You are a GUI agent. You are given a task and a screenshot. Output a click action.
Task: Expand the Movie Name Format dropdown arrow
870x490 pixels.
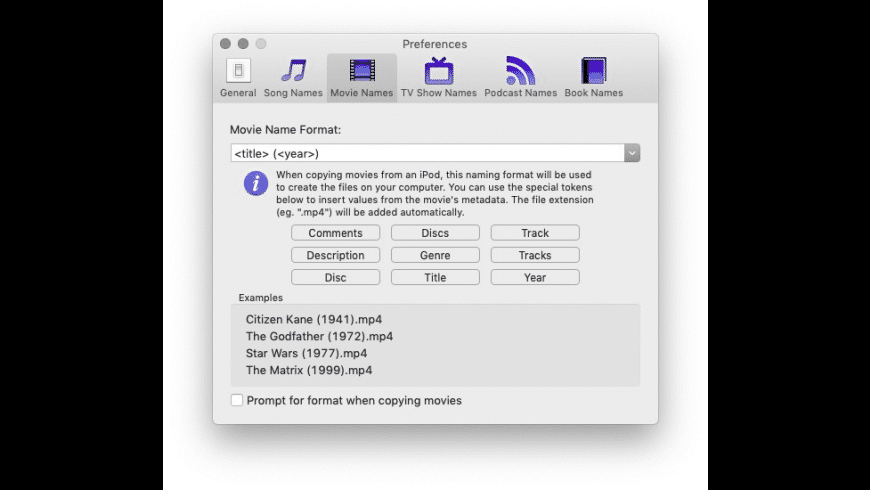632,153
